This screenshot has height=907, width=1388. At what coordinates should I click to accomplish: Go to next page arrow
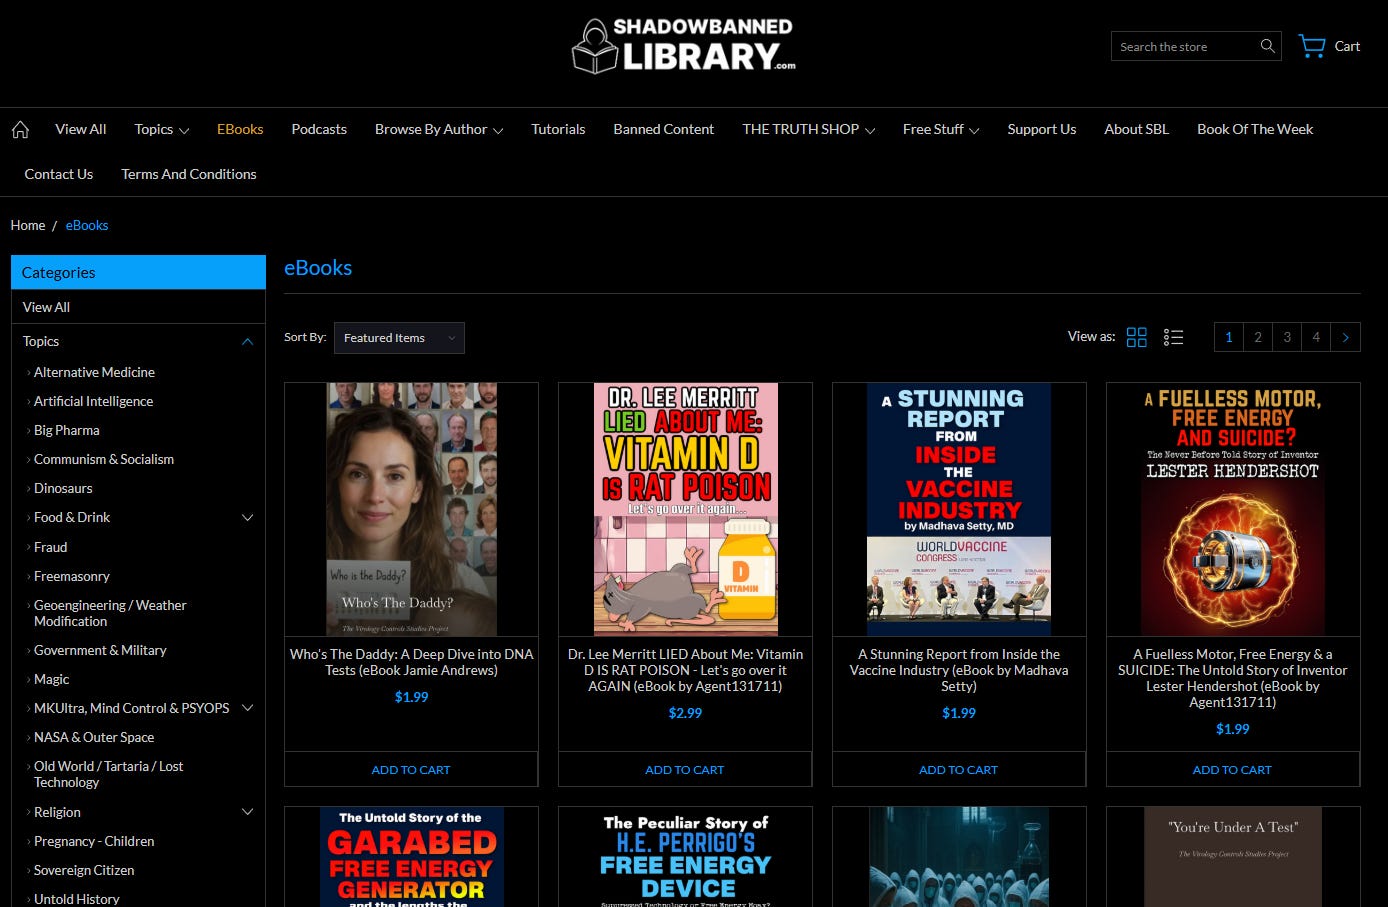pyautogui.click(x=1346, y=337)
